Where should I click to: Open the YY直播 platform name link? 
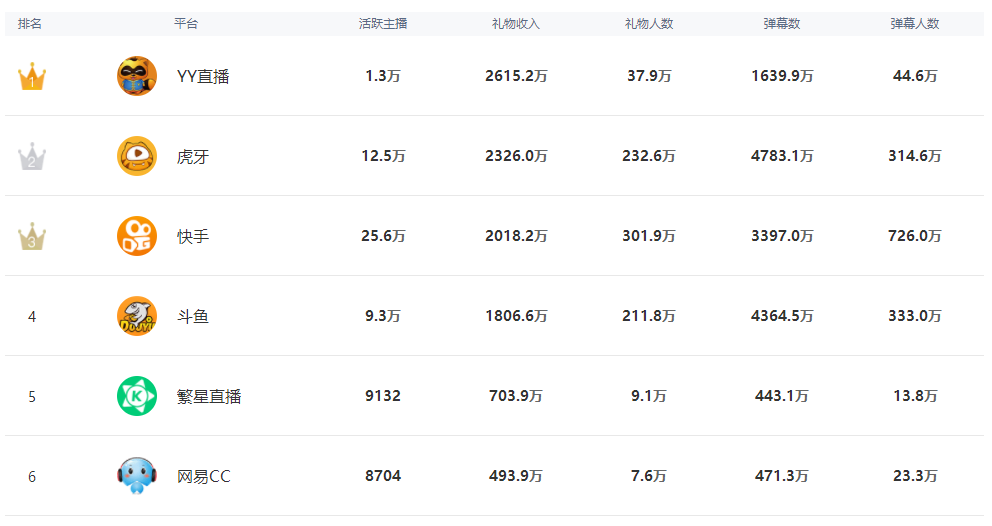coord(203,76)
